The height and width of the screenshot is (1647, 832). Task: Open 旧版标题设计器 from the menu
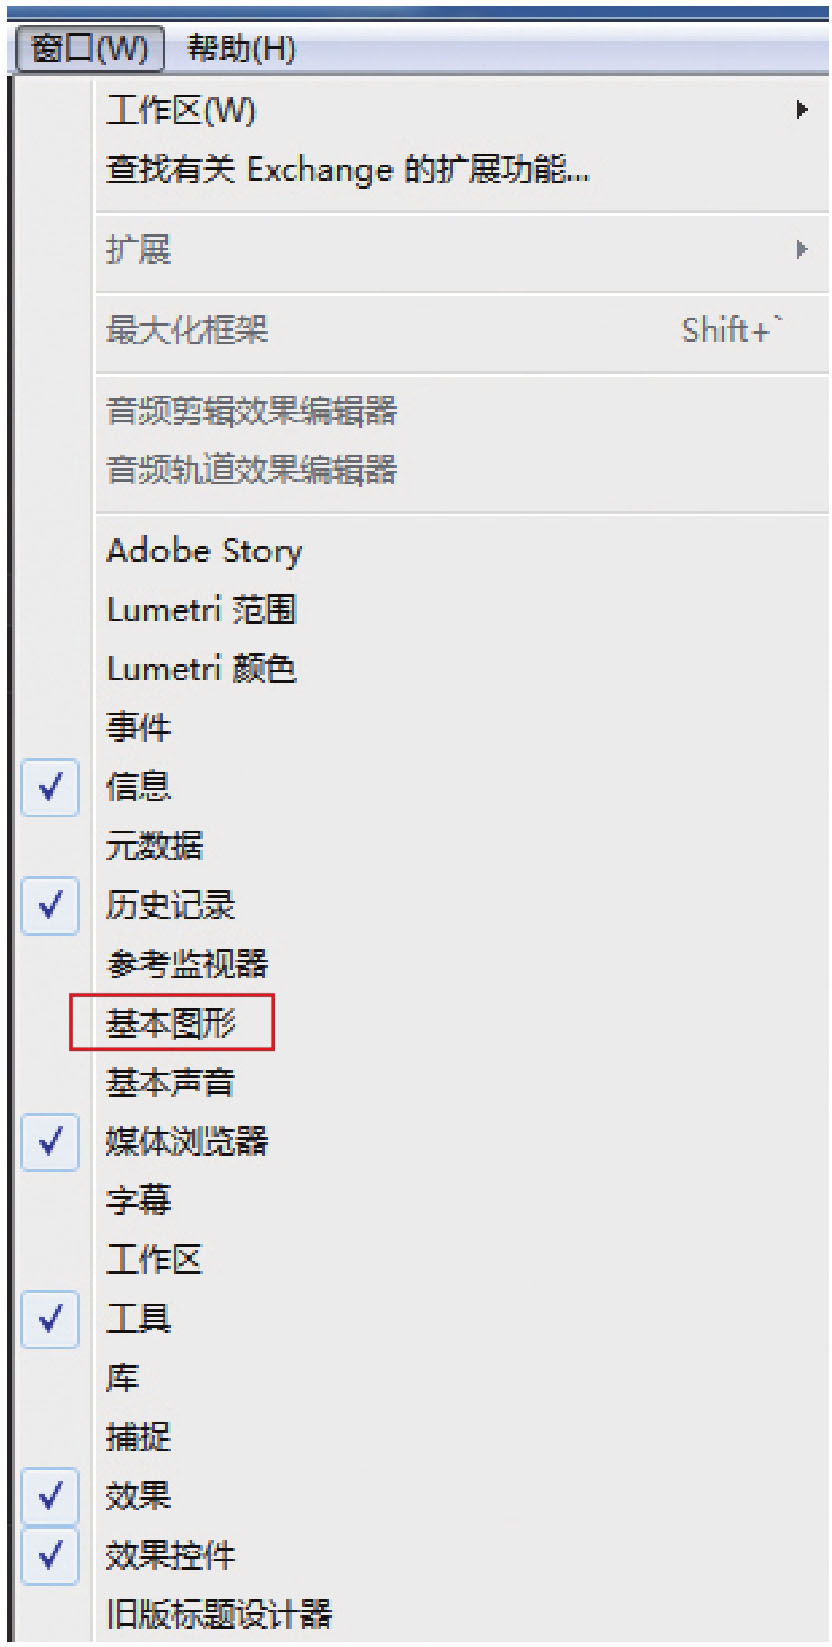tap(218, 1614)
